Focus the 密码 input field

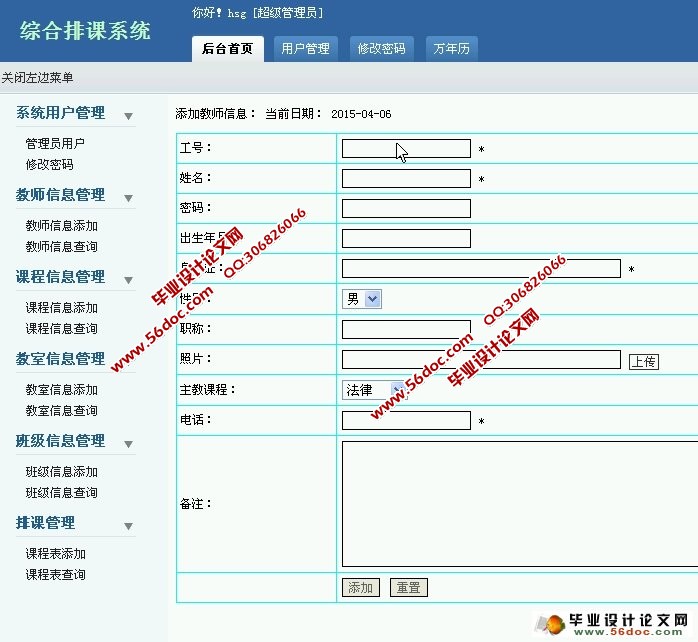[406, 208]
